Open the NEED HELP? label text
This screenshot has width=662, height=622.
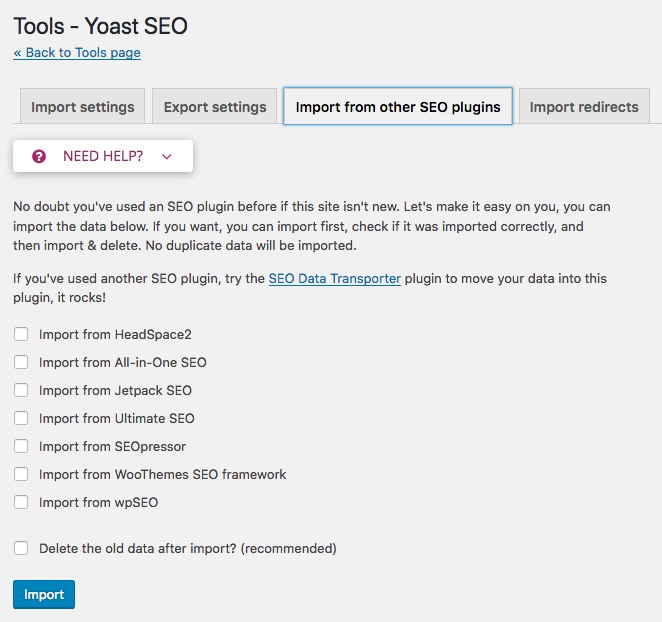103,156
